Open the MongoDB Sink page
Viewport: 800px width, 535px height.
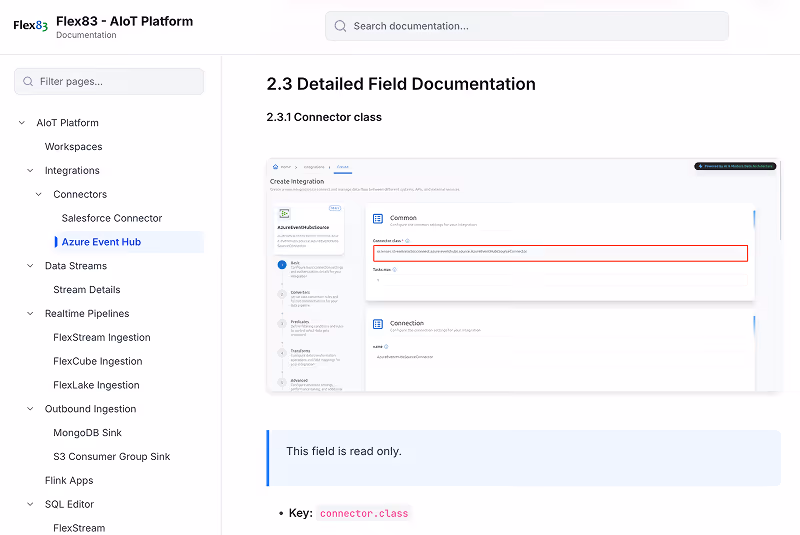(87, 433)
